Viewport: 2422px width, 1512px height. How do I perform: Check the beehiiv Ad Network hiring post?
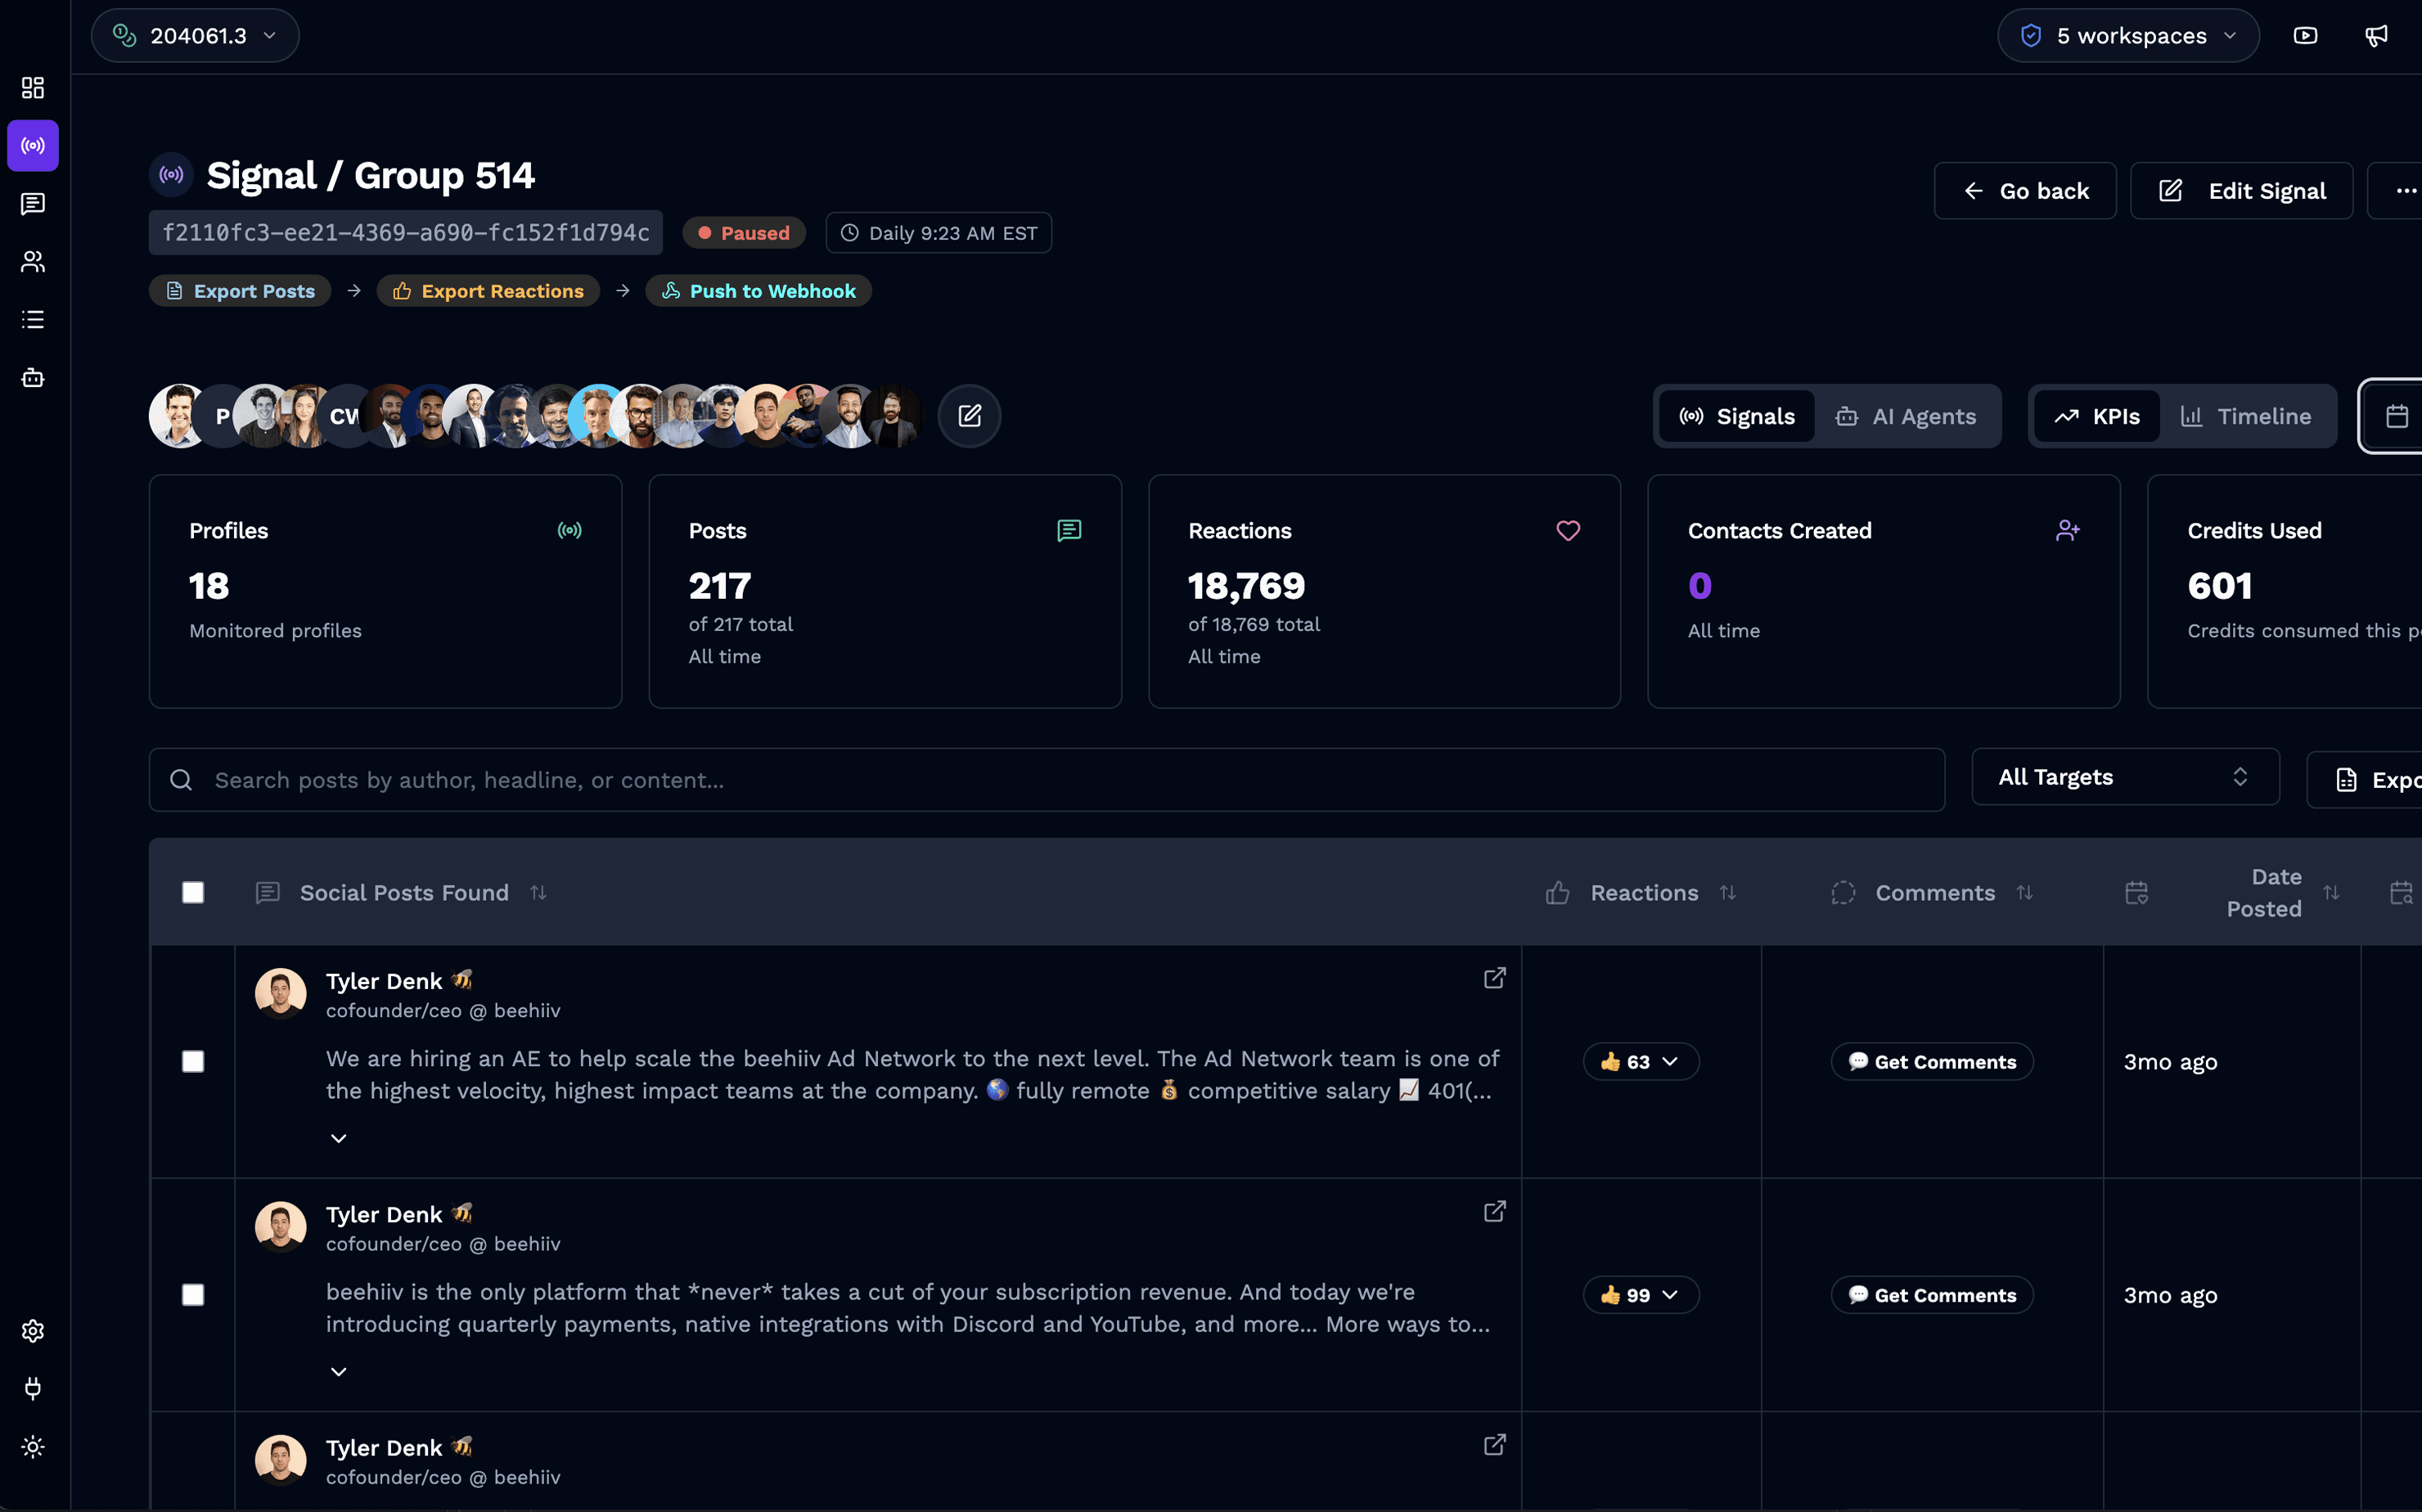(x=193, y=1062)
